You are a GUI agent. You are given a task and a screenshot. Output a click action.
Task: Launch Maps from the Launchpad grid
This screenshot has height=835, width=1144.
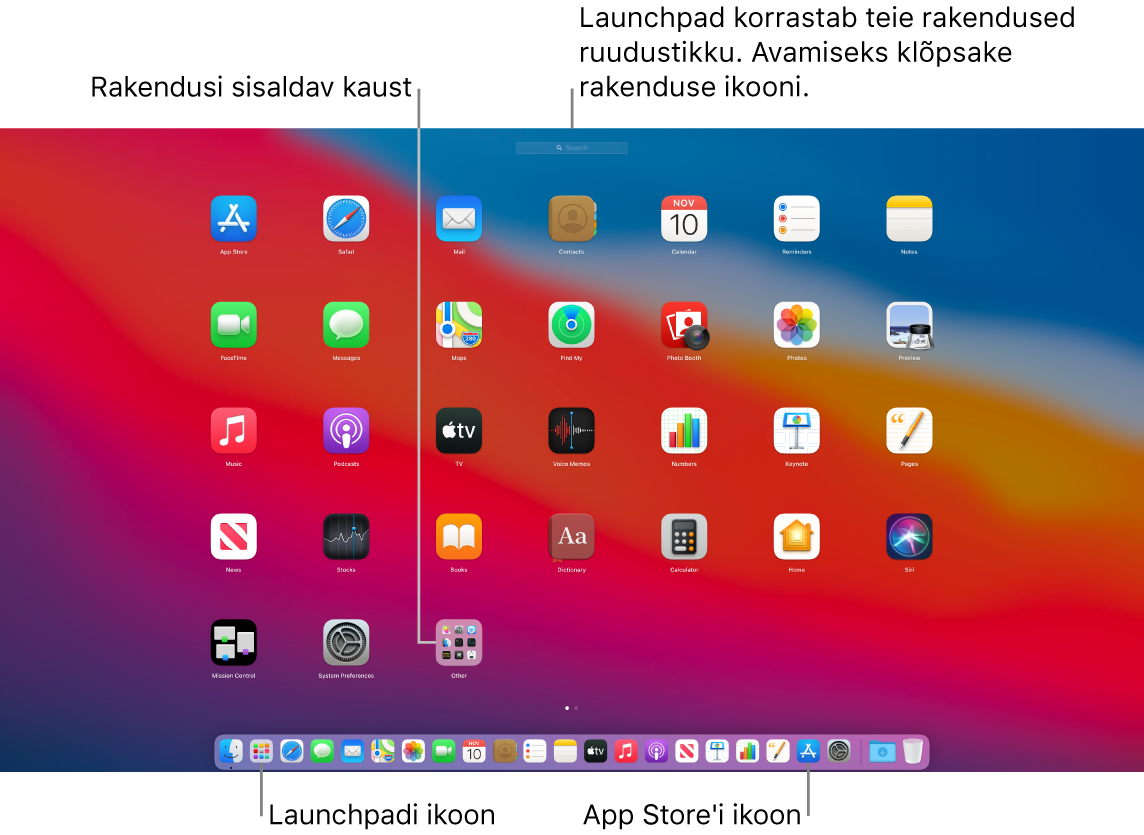tap(459, 325)
